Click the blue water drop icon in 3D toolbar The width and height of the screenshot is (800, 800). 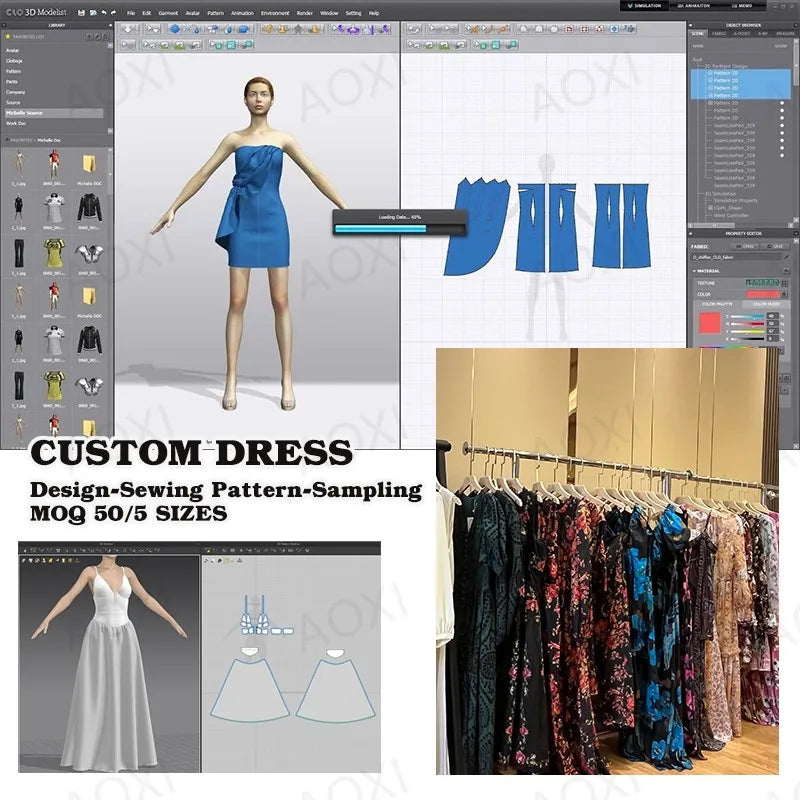(x=197, y=30)
